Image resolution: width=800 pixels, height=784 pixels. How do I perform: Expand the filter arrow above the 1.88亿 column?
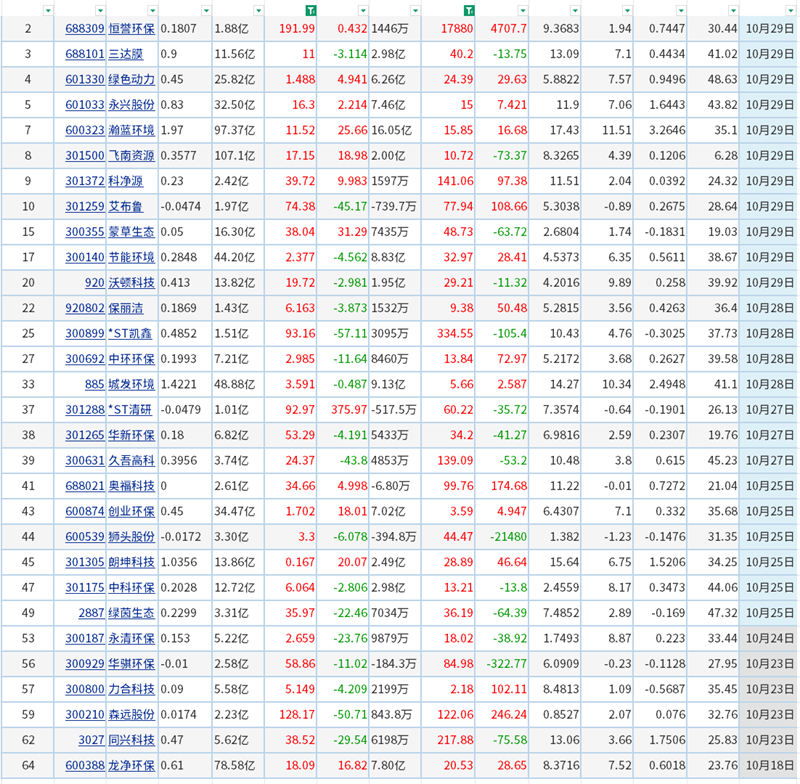[259, 10]
